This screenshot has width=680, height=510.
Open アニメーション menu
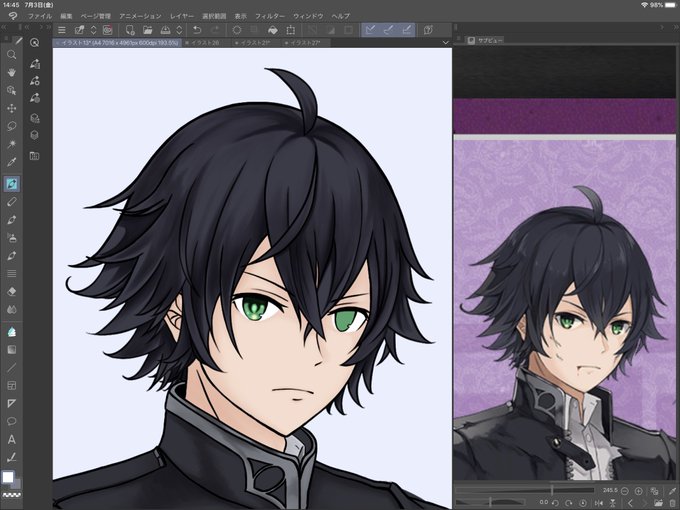click(x=140, y=16)
